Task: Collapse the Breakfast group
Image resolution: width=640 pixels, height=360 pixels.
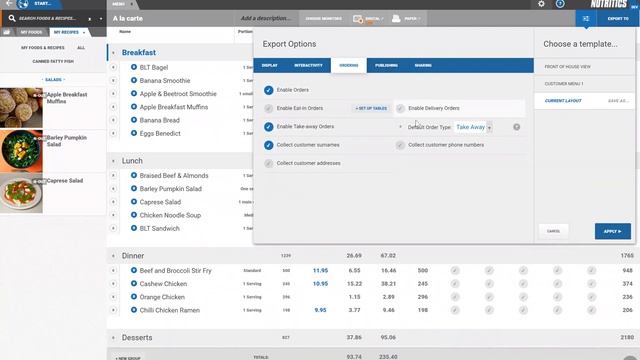Action: pos(113,53)
